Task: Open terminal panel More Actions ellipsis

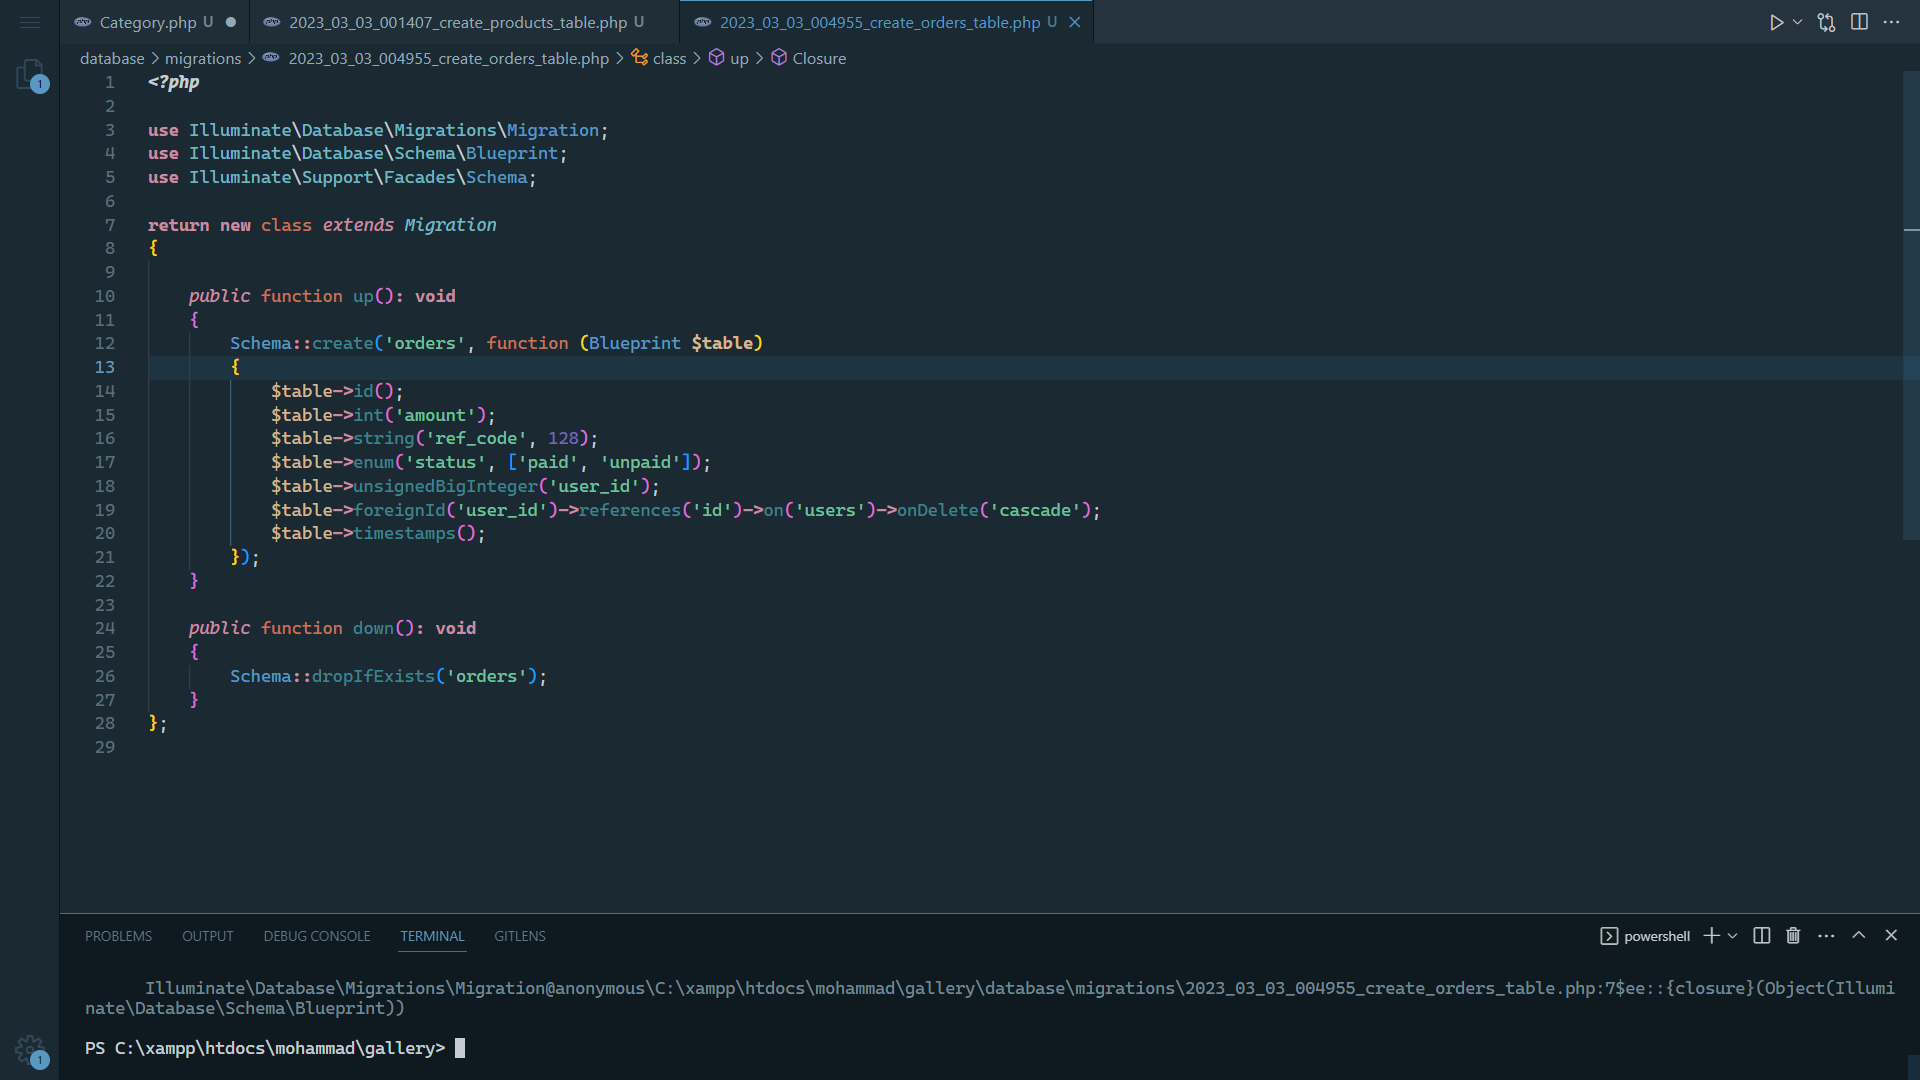Action: (1826, 936)
